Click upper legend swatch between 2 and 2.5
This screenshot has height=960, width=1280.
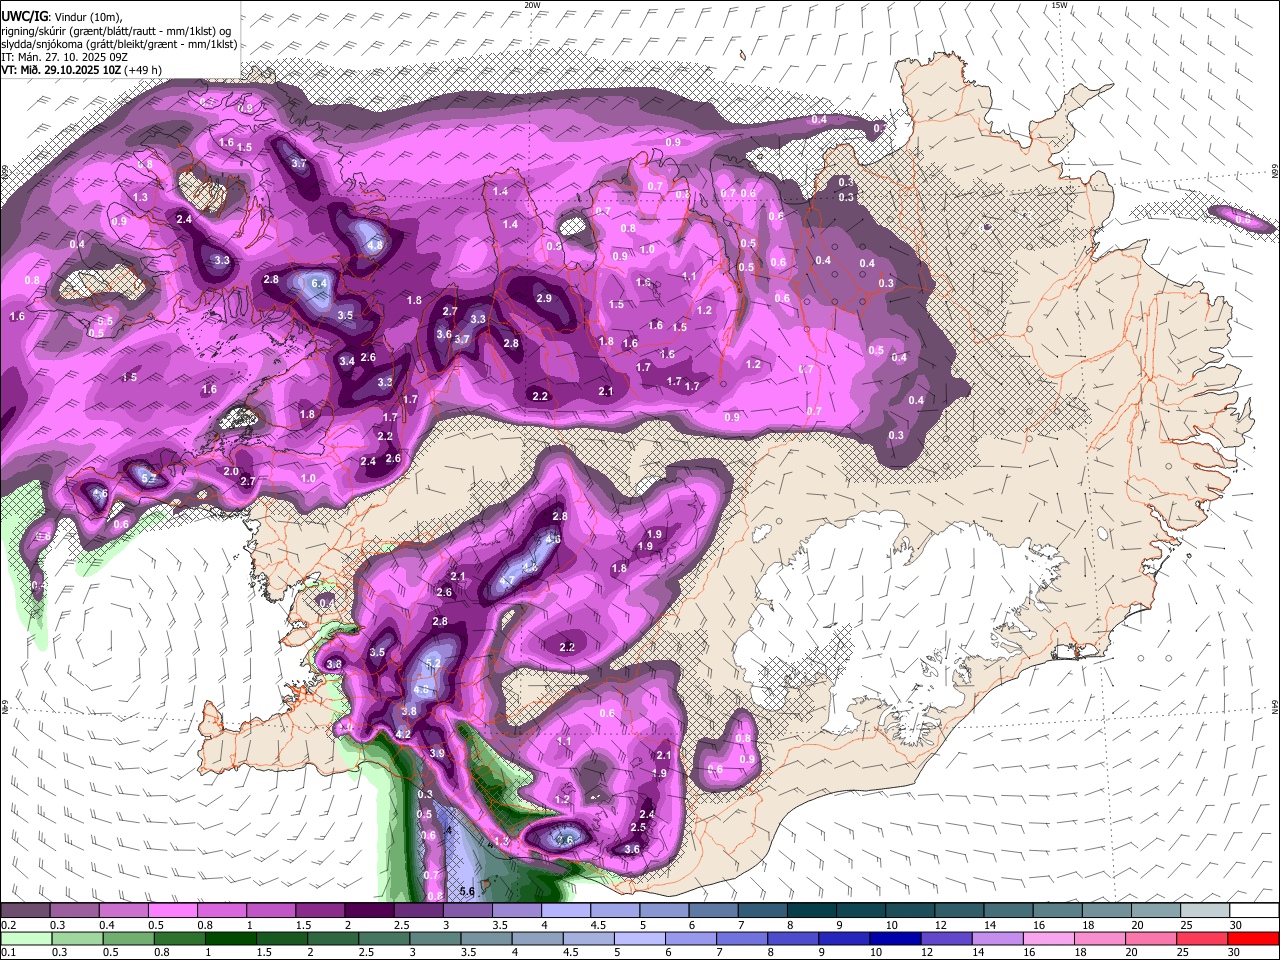pos(369,910)
